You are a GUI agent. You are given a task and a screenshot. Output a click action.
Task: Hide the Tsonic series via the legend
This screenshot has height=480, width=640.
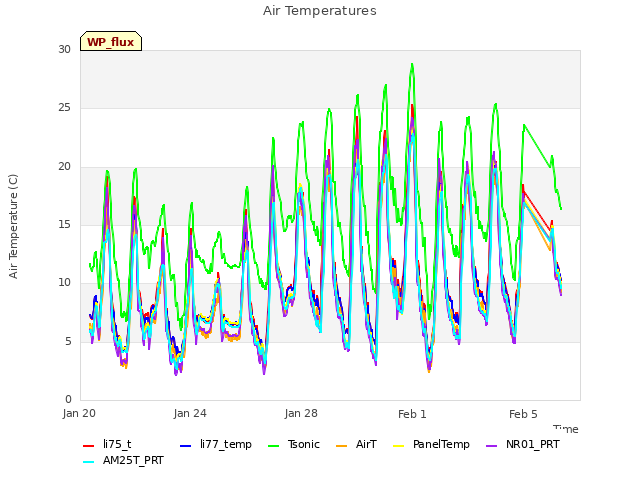coord(294,444)
